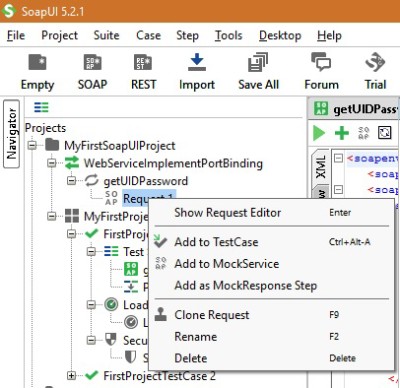
Task: Open the Step menu
Action: tap(187, 35)
